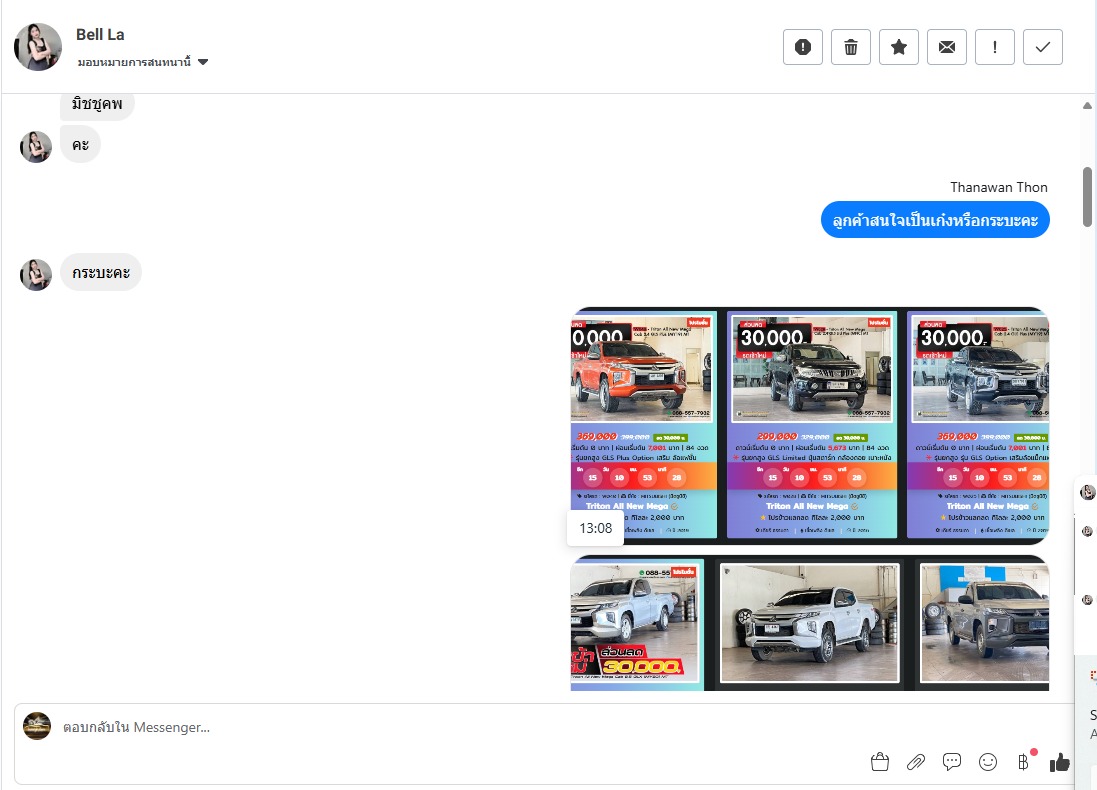Click the scroll-up arrow on chat scrollbar
Viewport: 1097px width, 790px height.
pyautogui.click(x=1087, y=105)
